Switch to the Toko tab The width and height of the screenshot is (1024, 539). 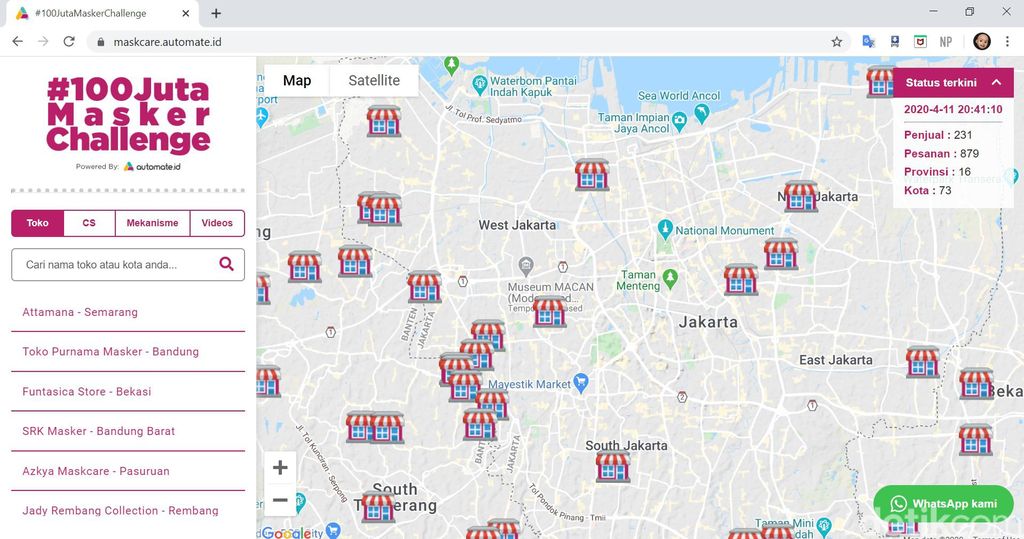point(37,223)
